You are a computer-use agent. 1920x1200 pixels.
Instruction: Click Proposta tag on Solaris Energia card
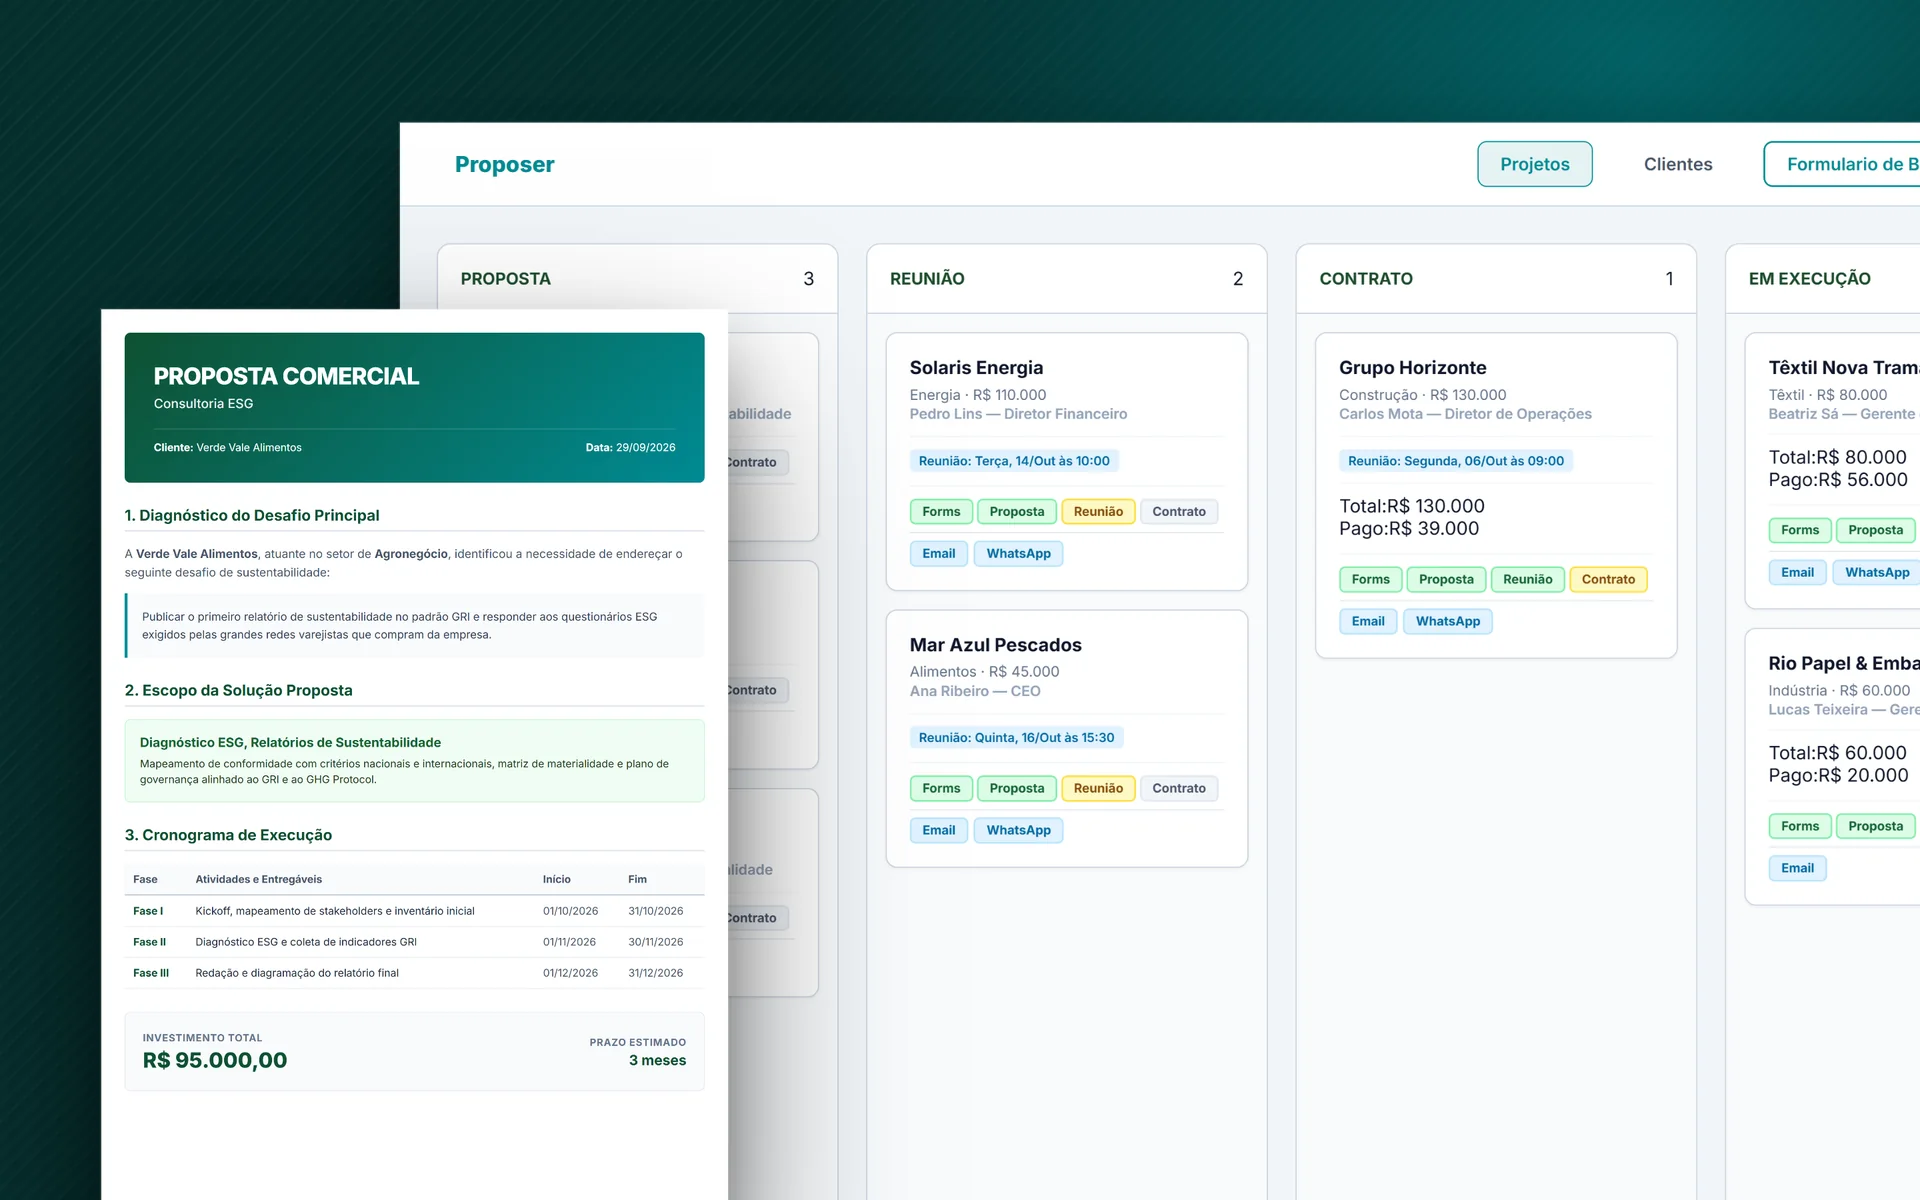click(x=1017, y=511)
